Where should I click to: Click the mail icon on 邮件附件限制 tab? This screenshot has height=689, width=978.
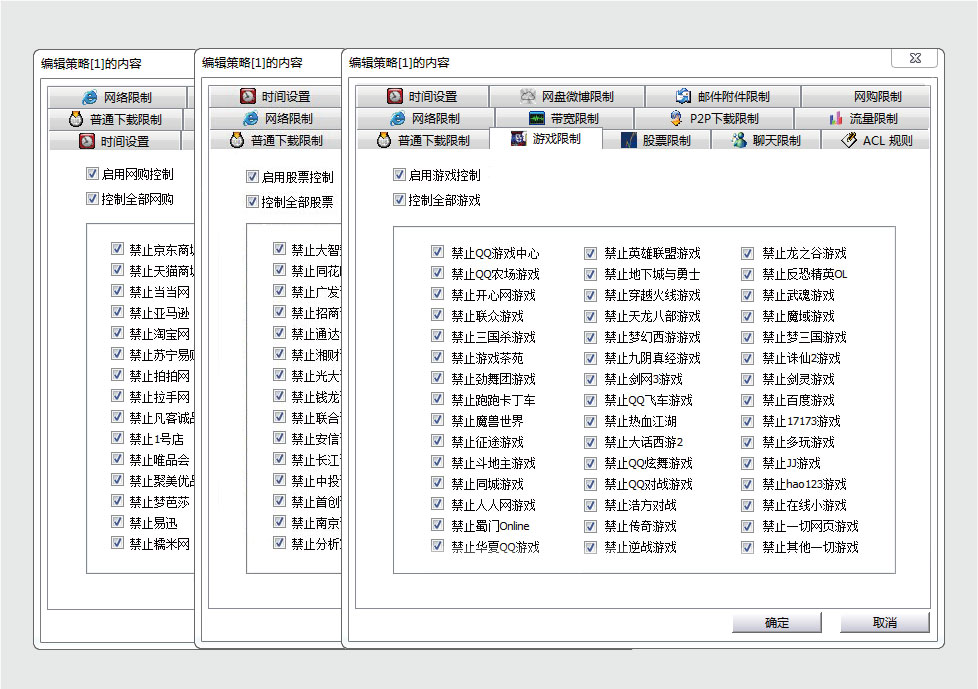pos(684,97)
